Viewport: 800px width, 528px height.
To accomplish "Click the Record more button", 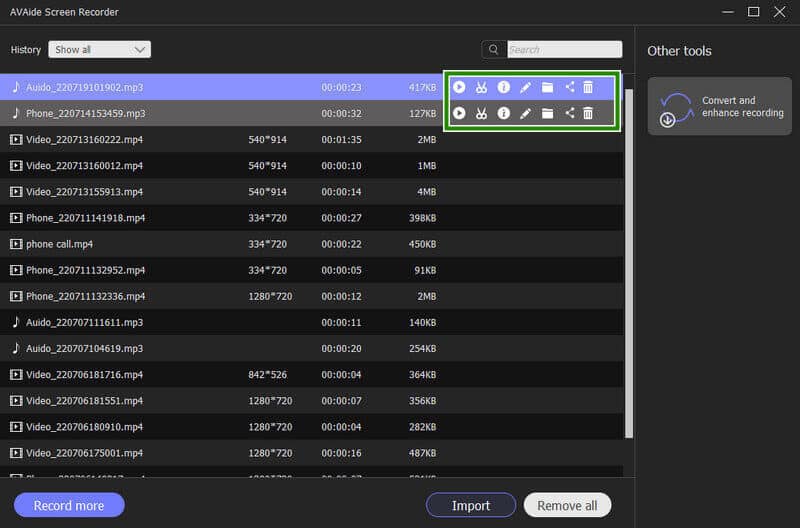I will tap(69, 505).
